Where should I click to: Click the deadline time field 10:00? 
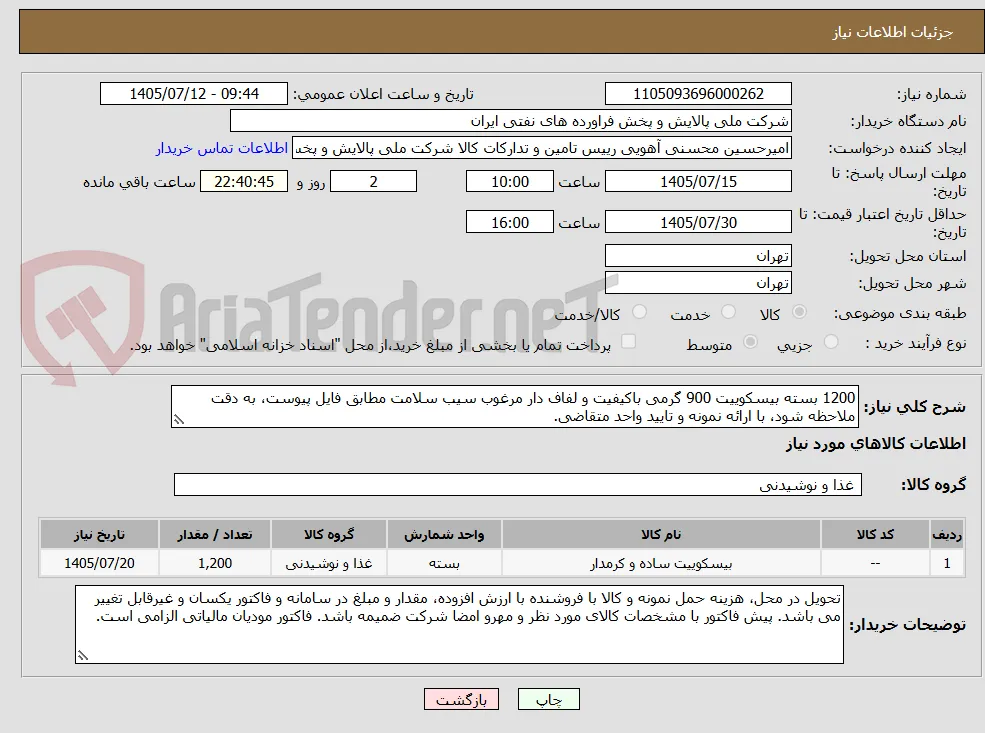click(509, 182)
